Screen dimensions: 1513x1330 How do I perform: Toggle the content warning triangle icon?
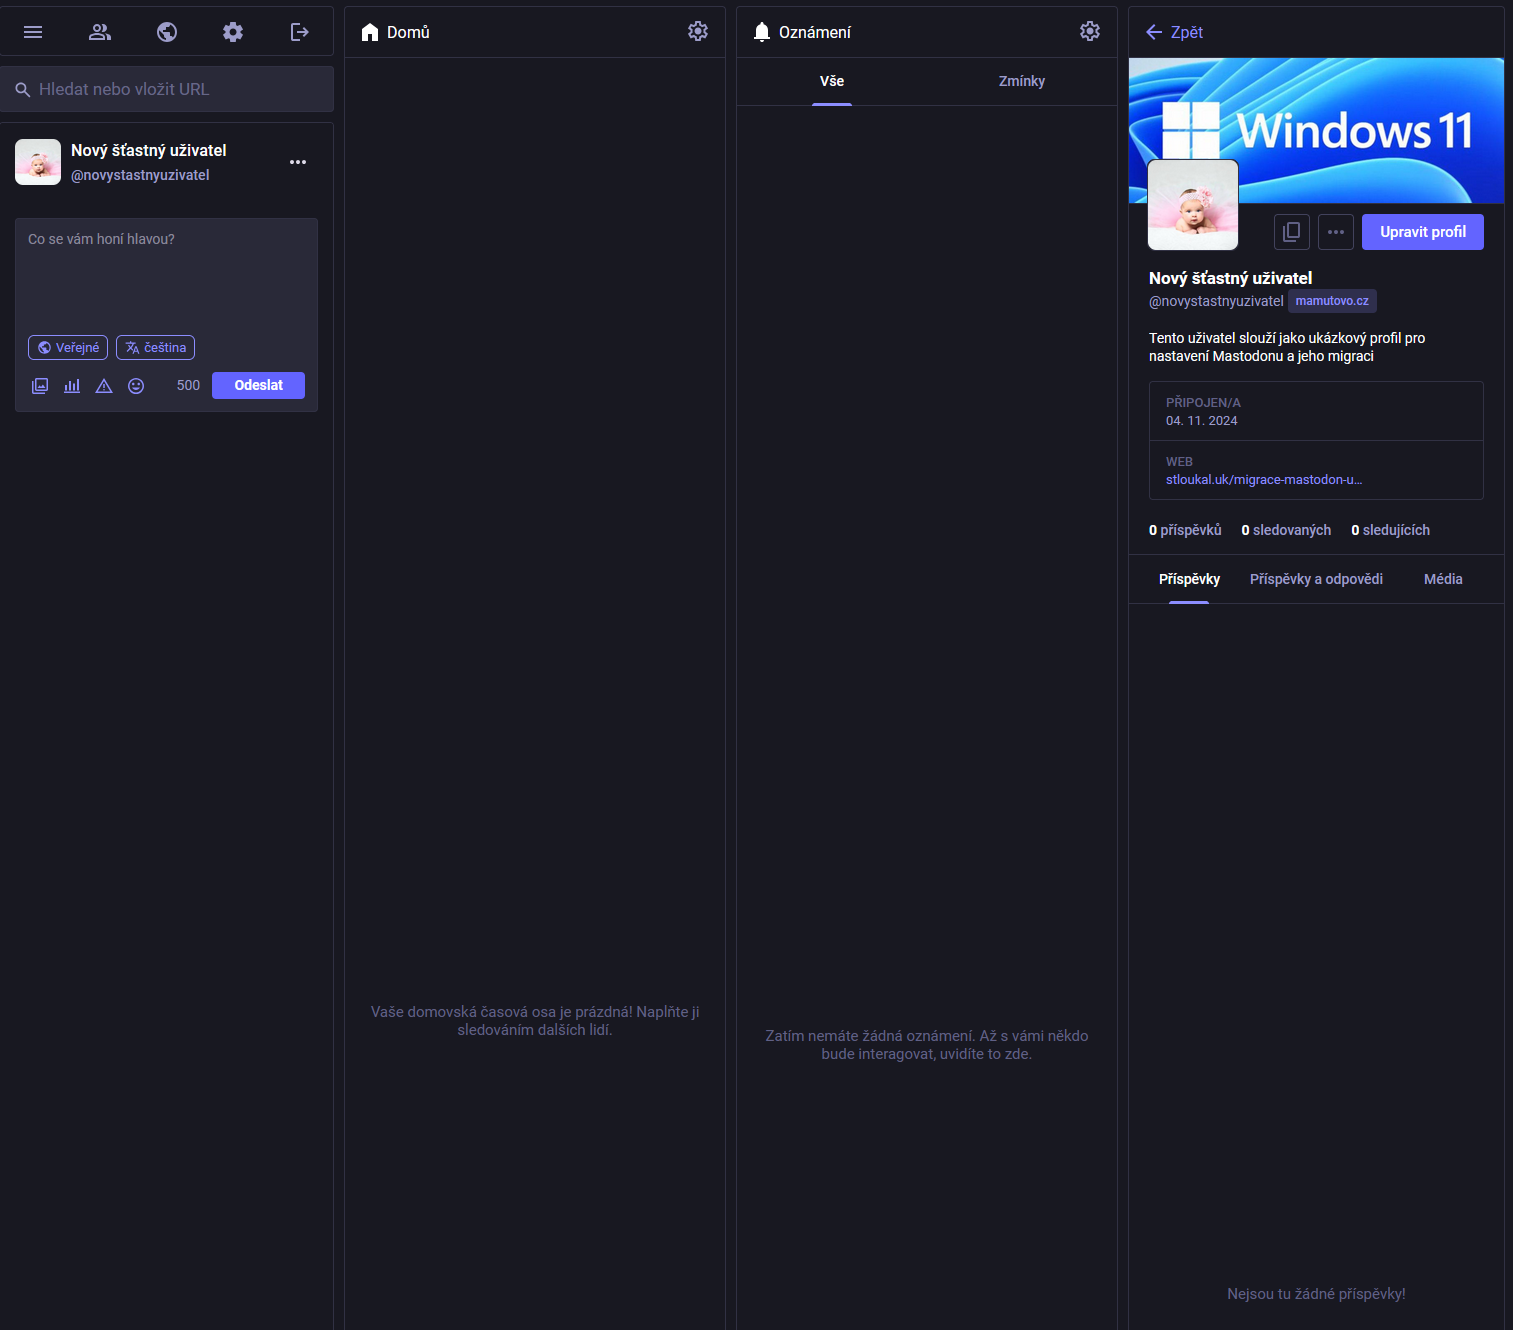[104, 386]
